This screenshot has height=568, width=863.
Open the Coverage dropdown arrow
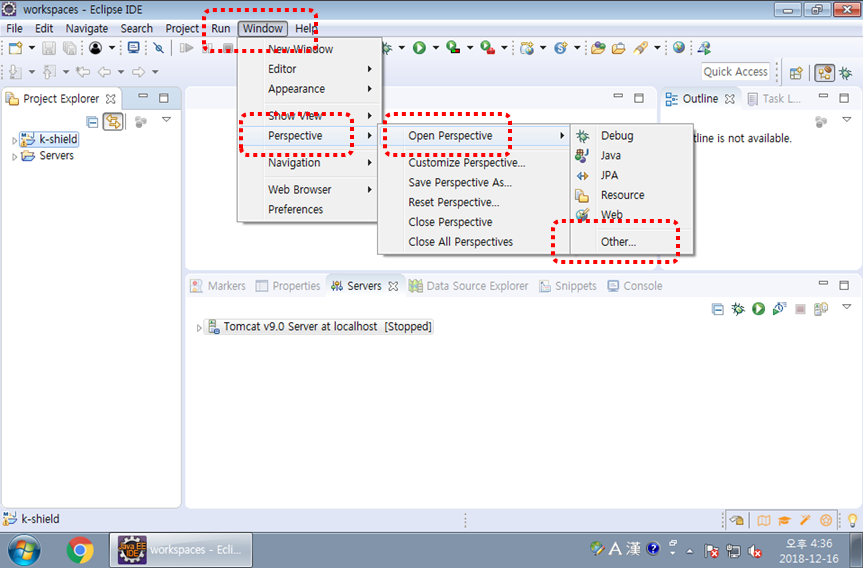click(x=469, y=48)
